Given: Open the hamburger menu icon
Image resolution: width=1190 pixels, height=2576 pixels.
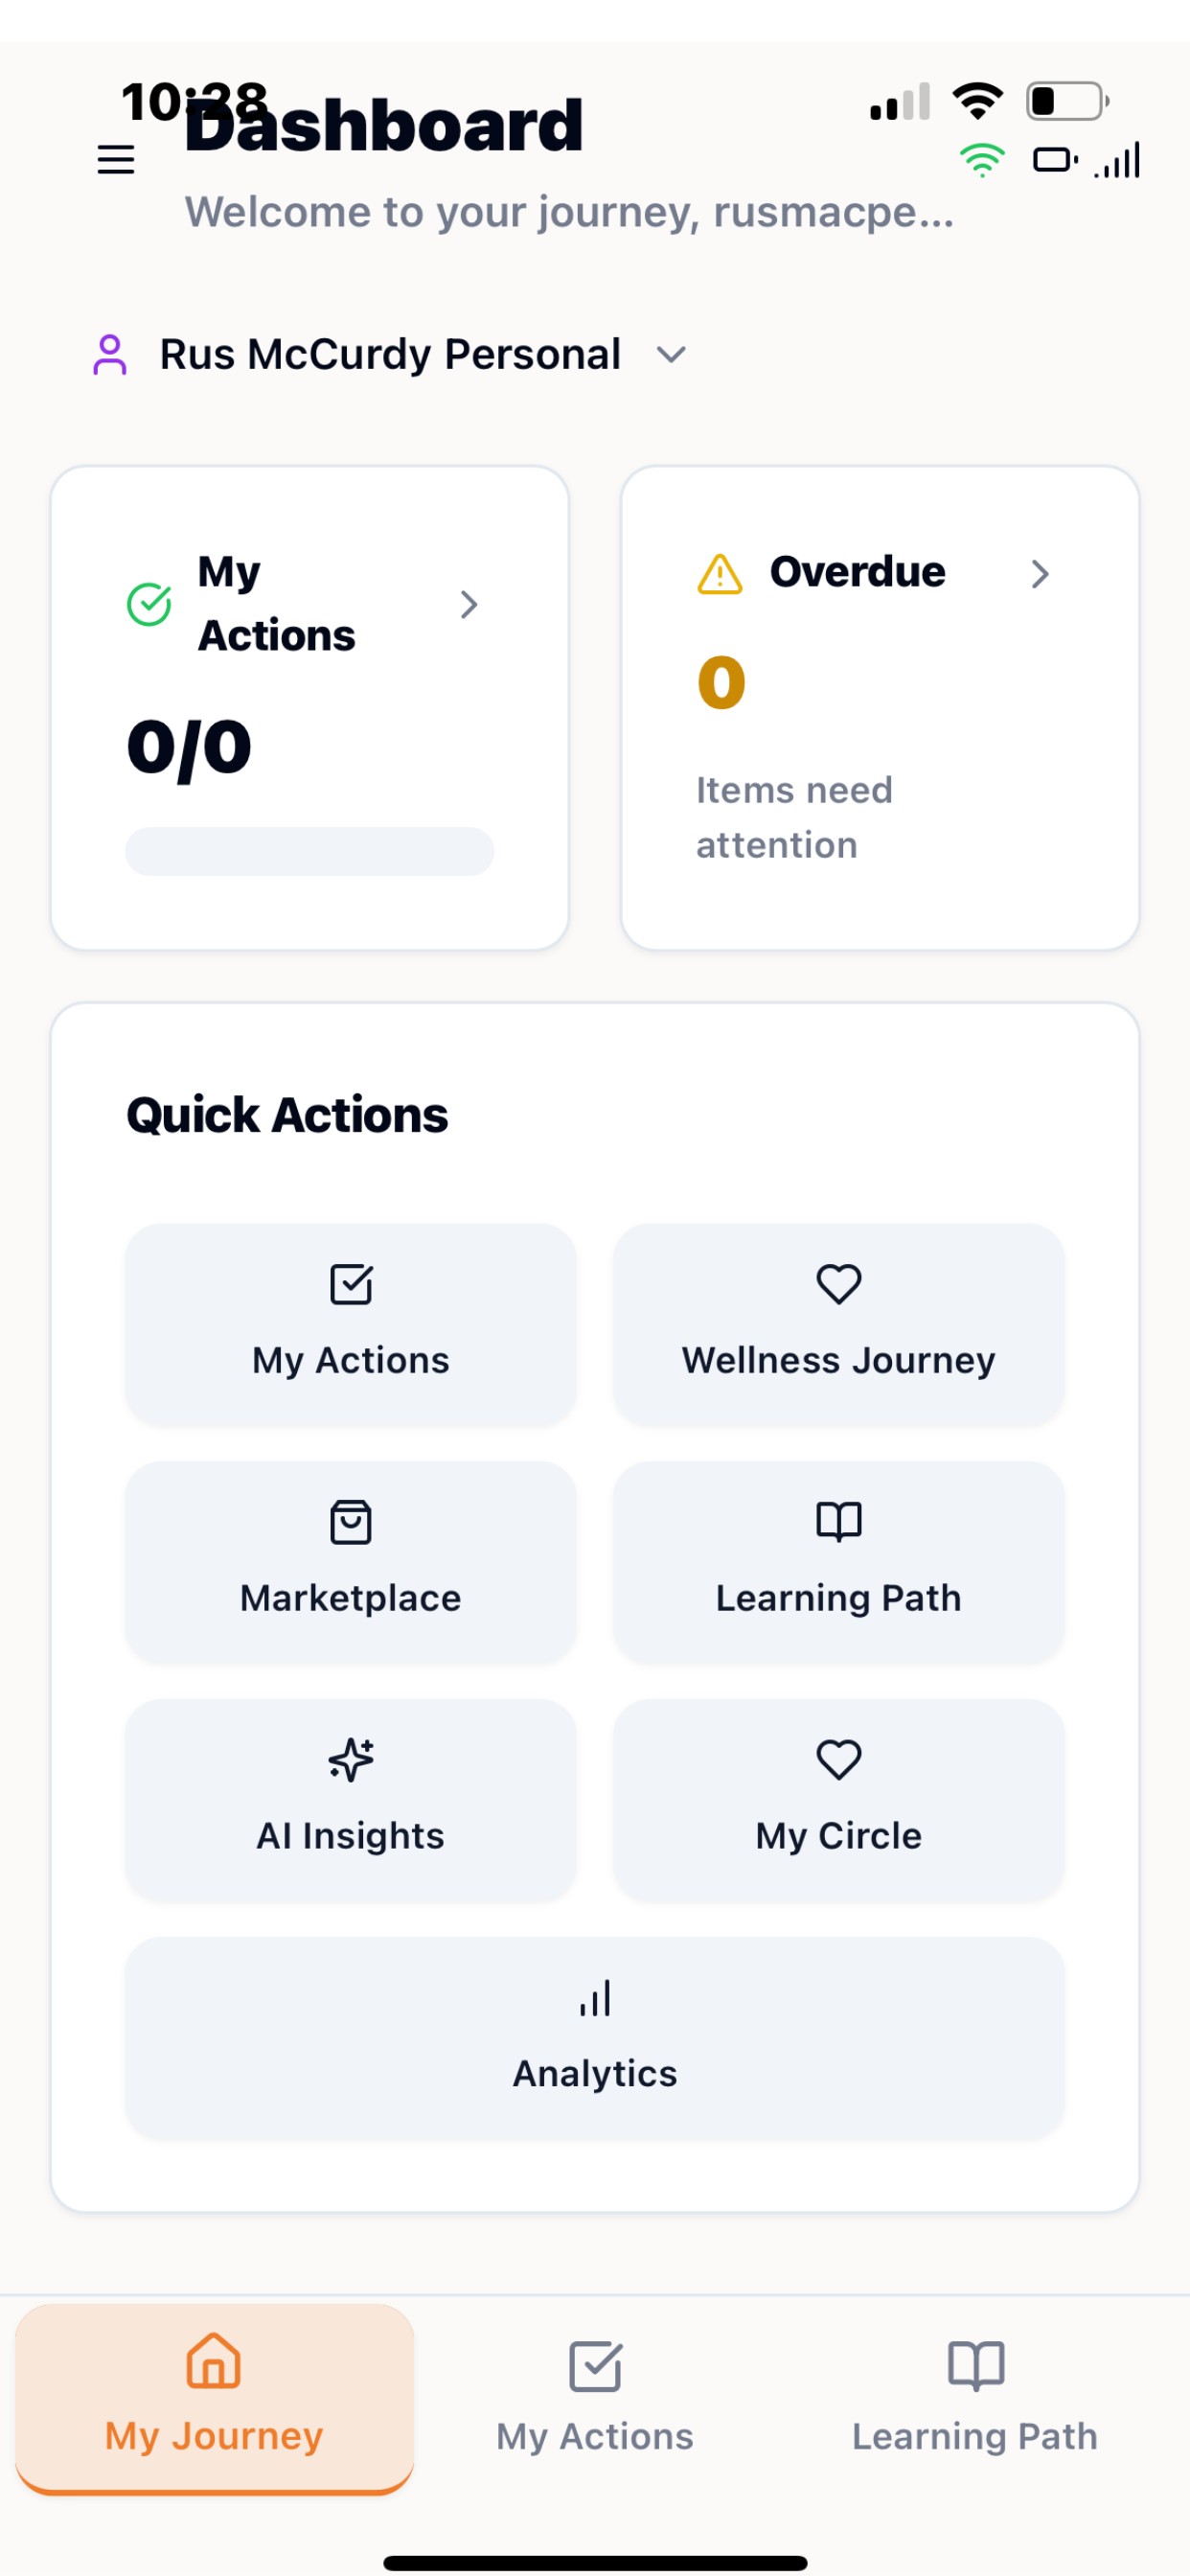Looking at the screenshot, I should (116, 159).
